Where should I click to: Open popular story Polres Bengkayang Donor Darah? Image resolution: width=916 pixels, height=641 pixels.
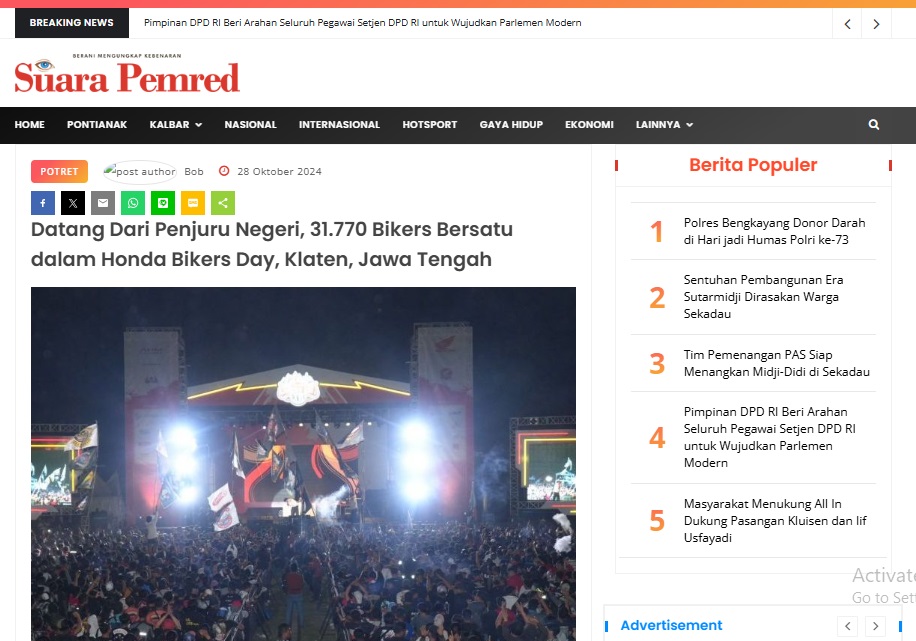(x=774, y=231)
